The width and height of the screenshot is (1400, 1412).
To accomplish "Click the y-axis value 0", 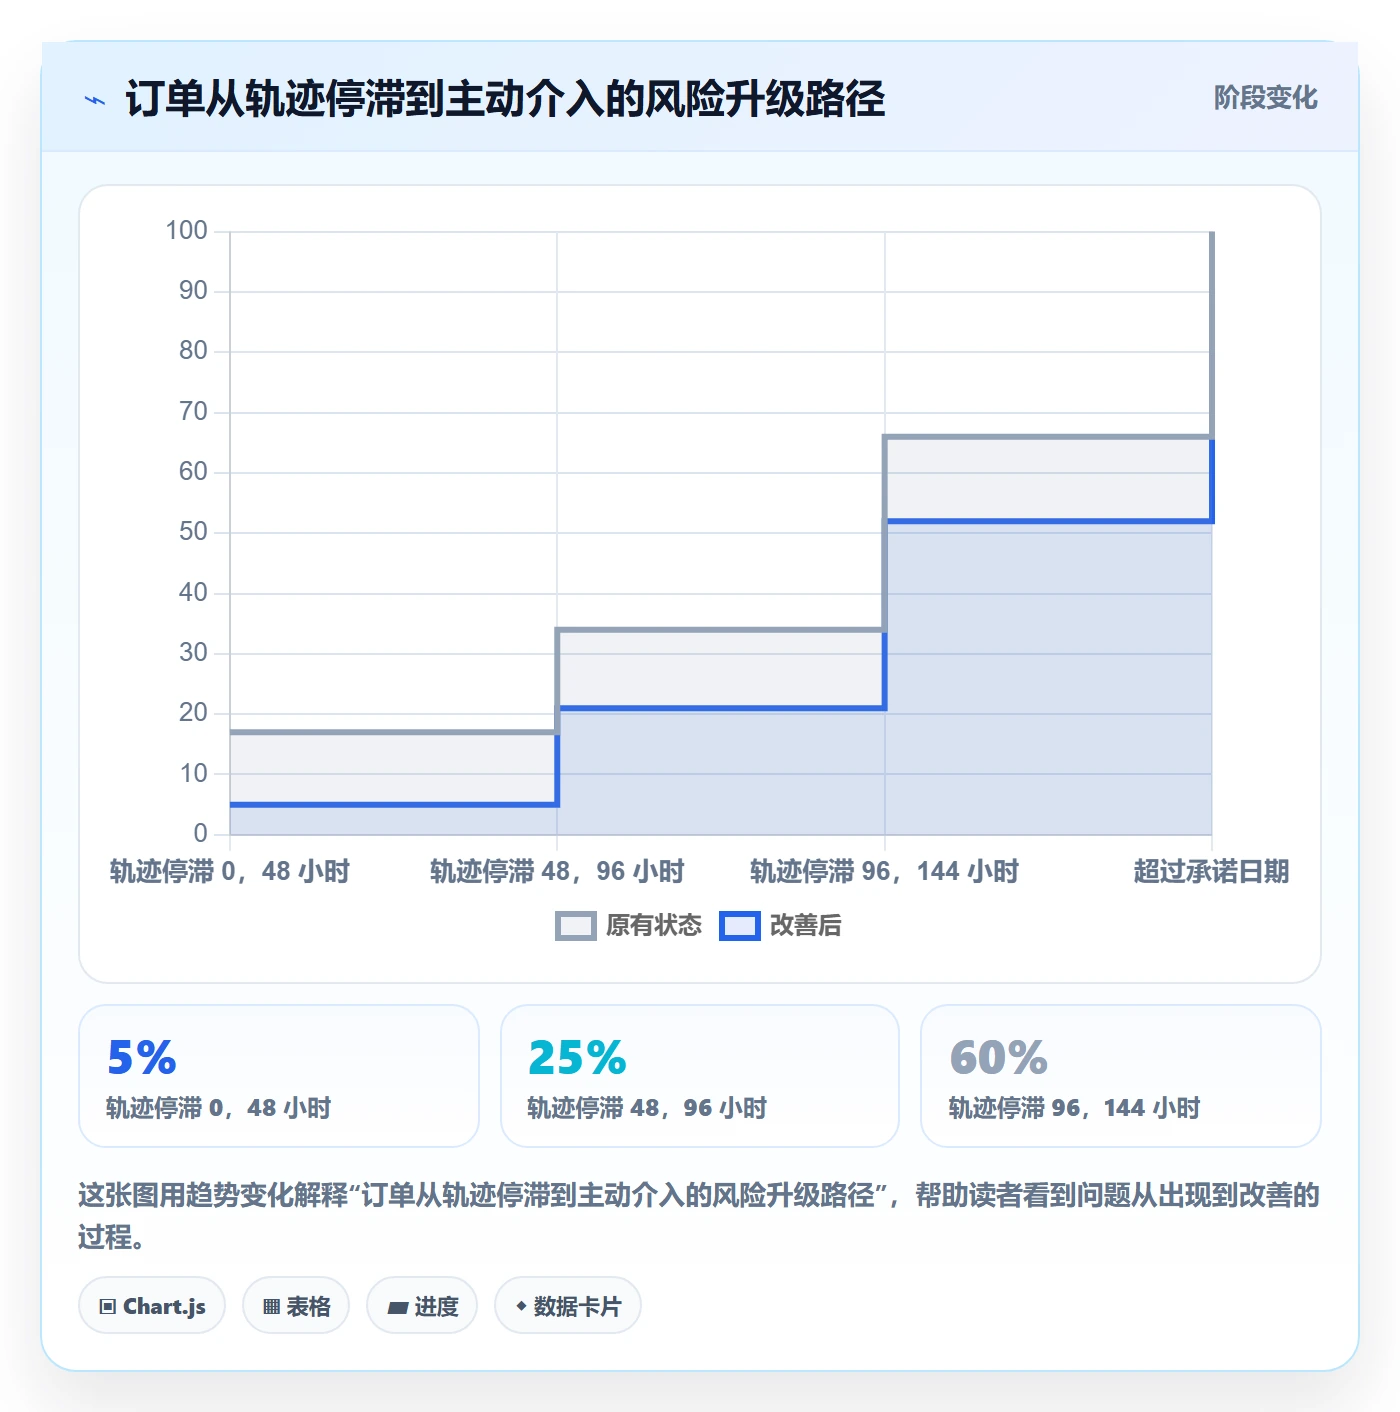I will pos(200,834).
